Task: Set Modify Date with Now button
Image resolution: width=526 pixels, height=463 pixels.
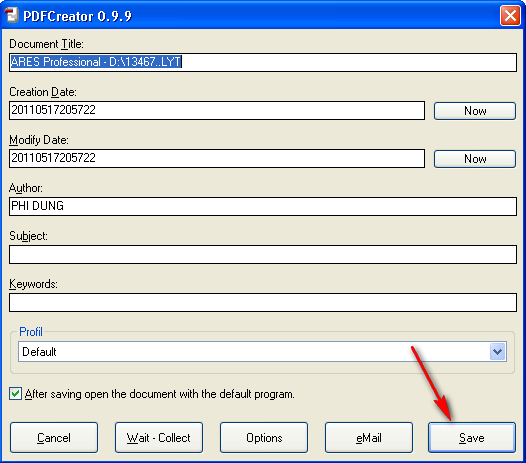Action: pos(475,159)
